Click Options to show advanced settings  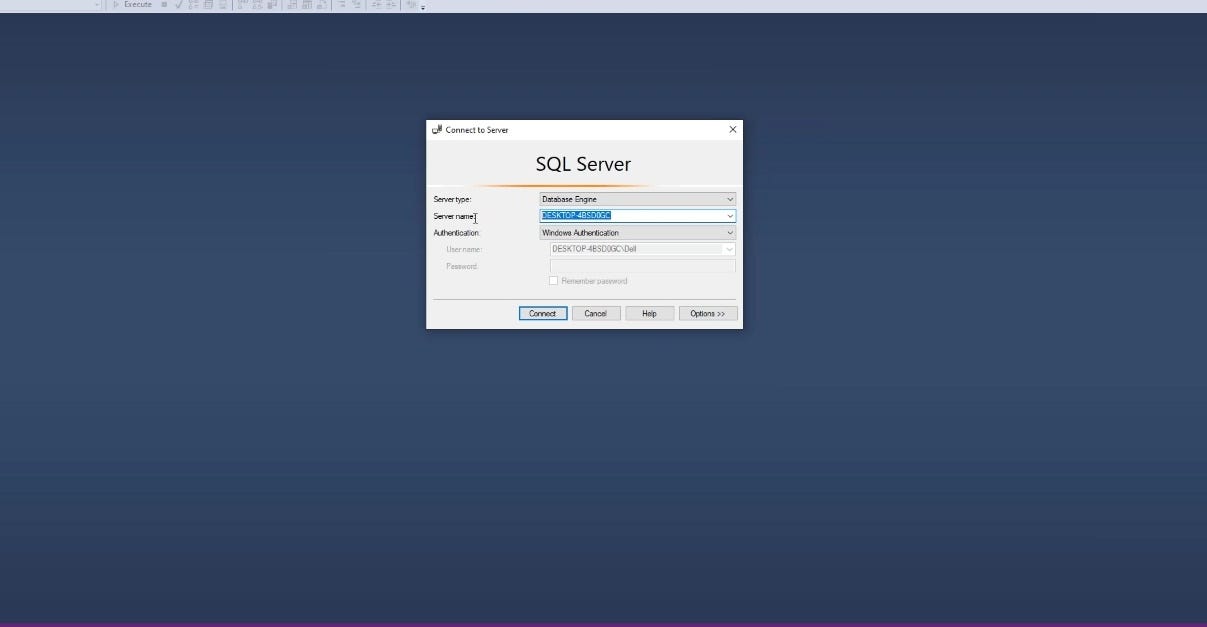(708, 313)
